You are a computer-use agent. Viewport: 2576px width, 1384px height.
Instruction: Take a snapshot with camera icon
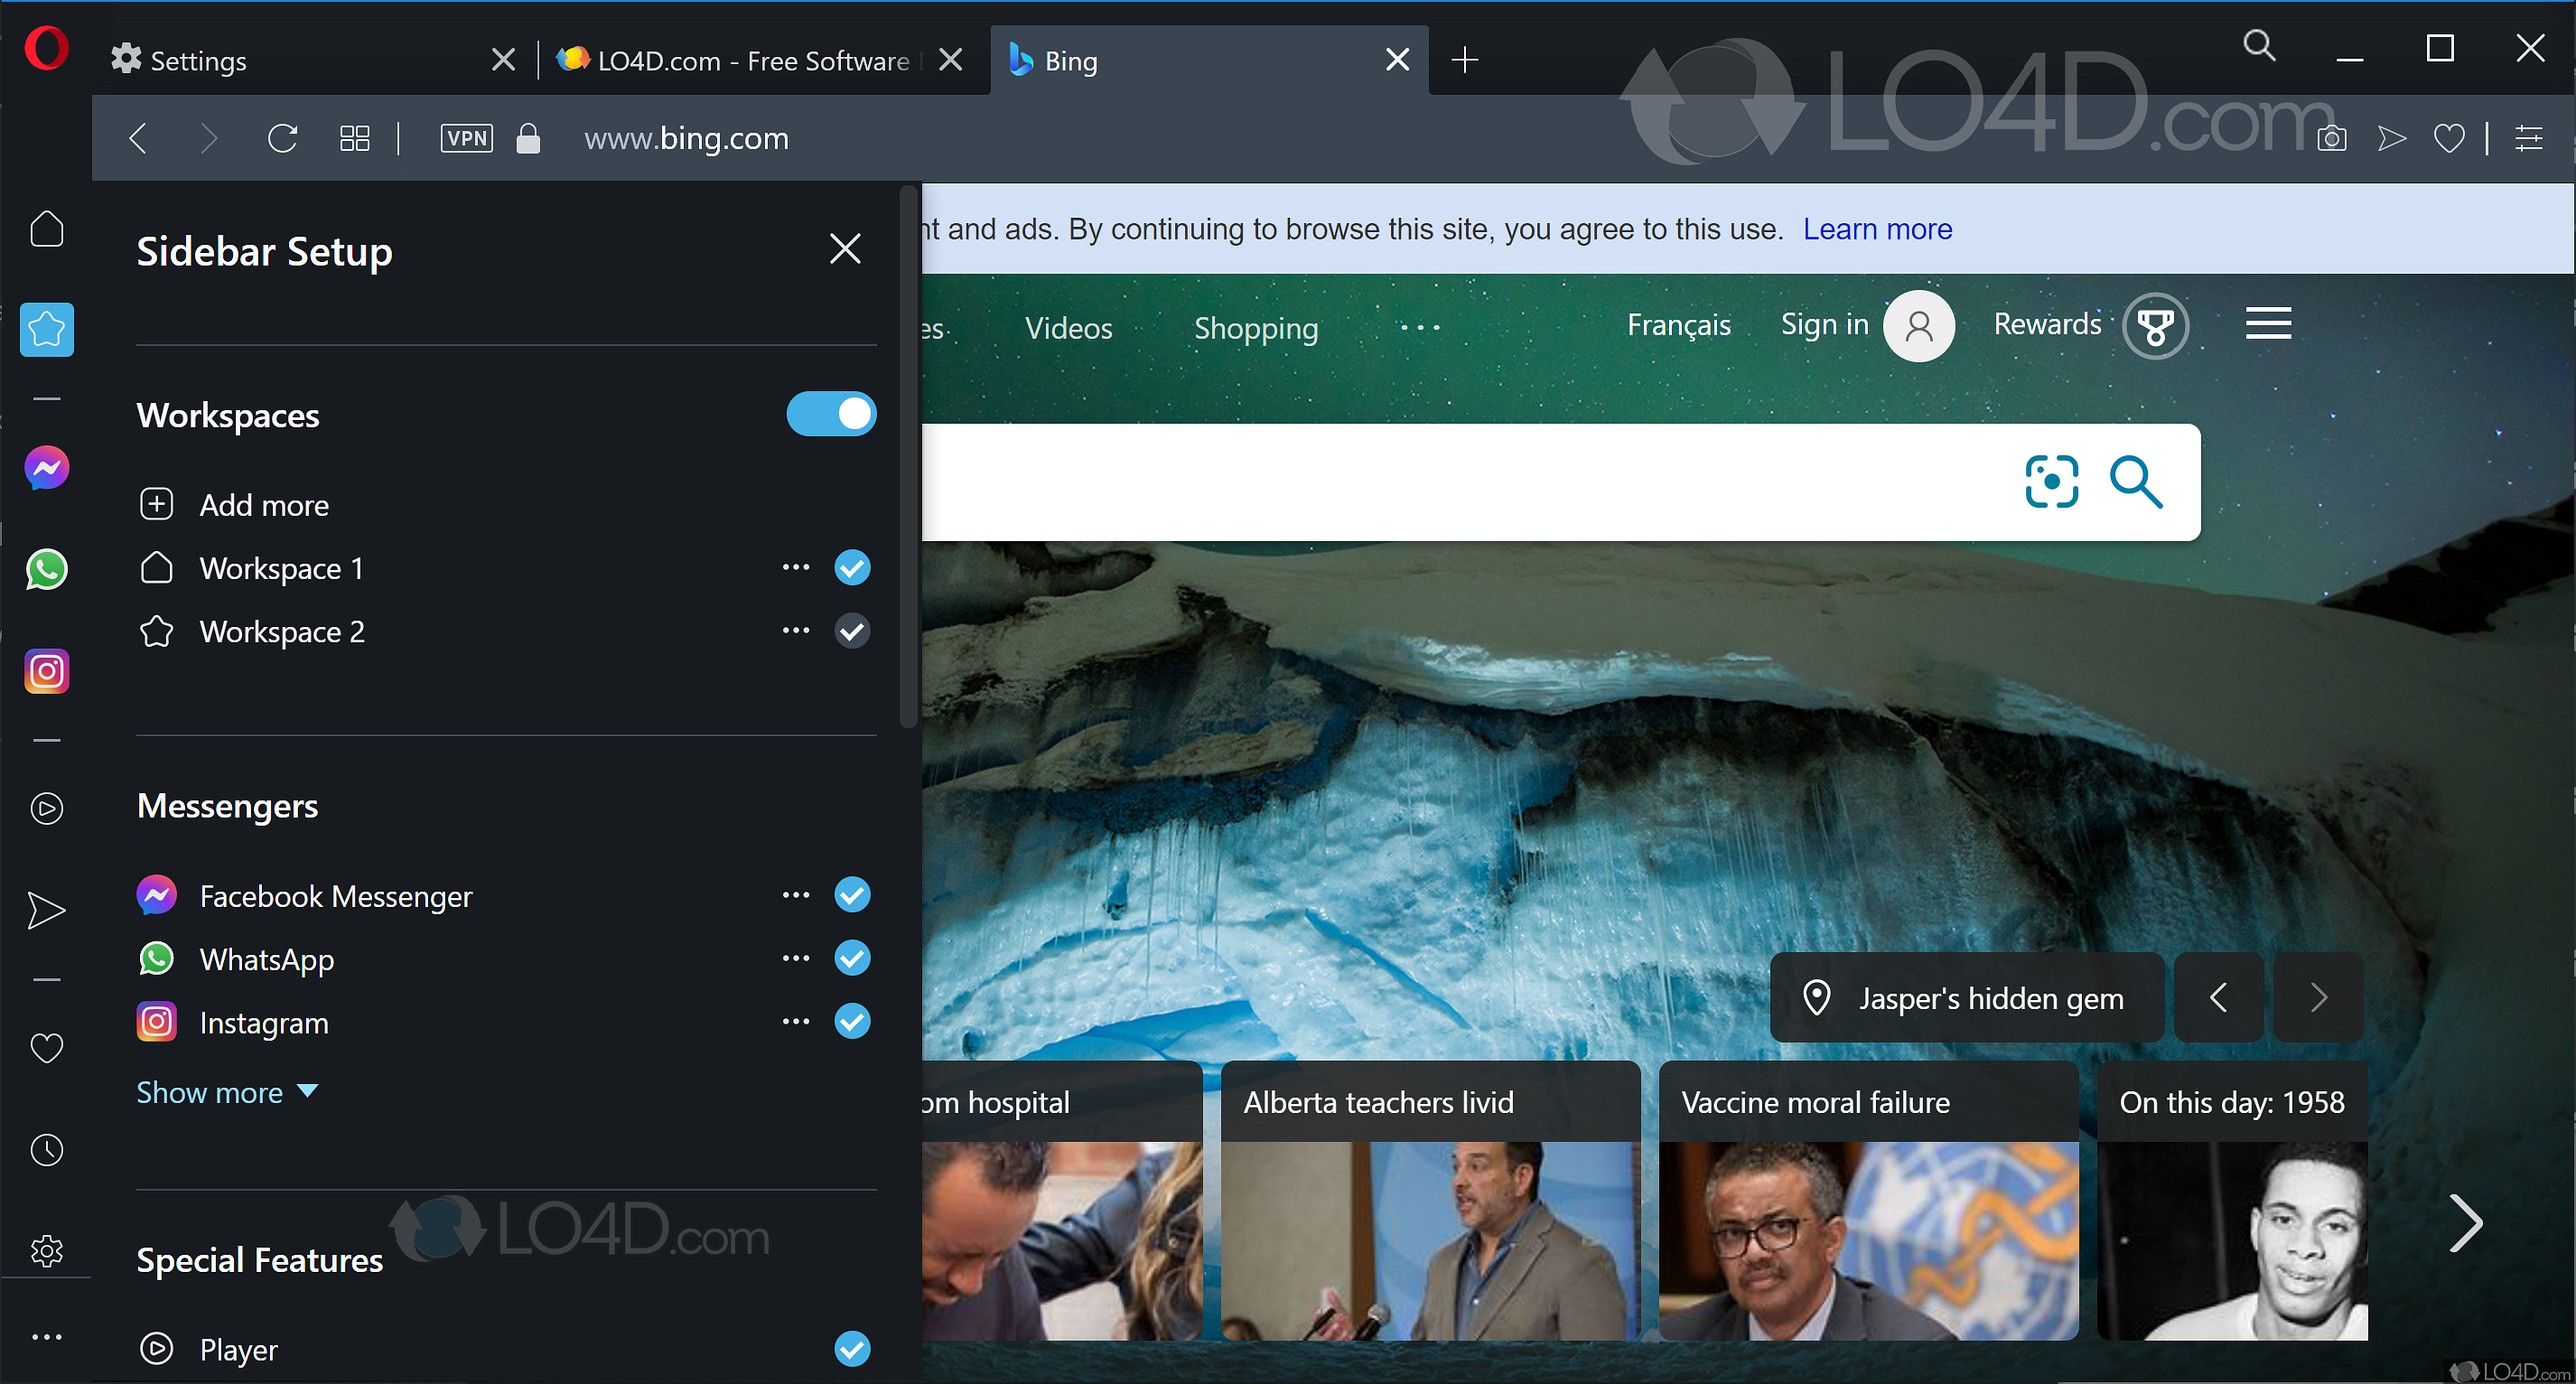point(2331,138)
